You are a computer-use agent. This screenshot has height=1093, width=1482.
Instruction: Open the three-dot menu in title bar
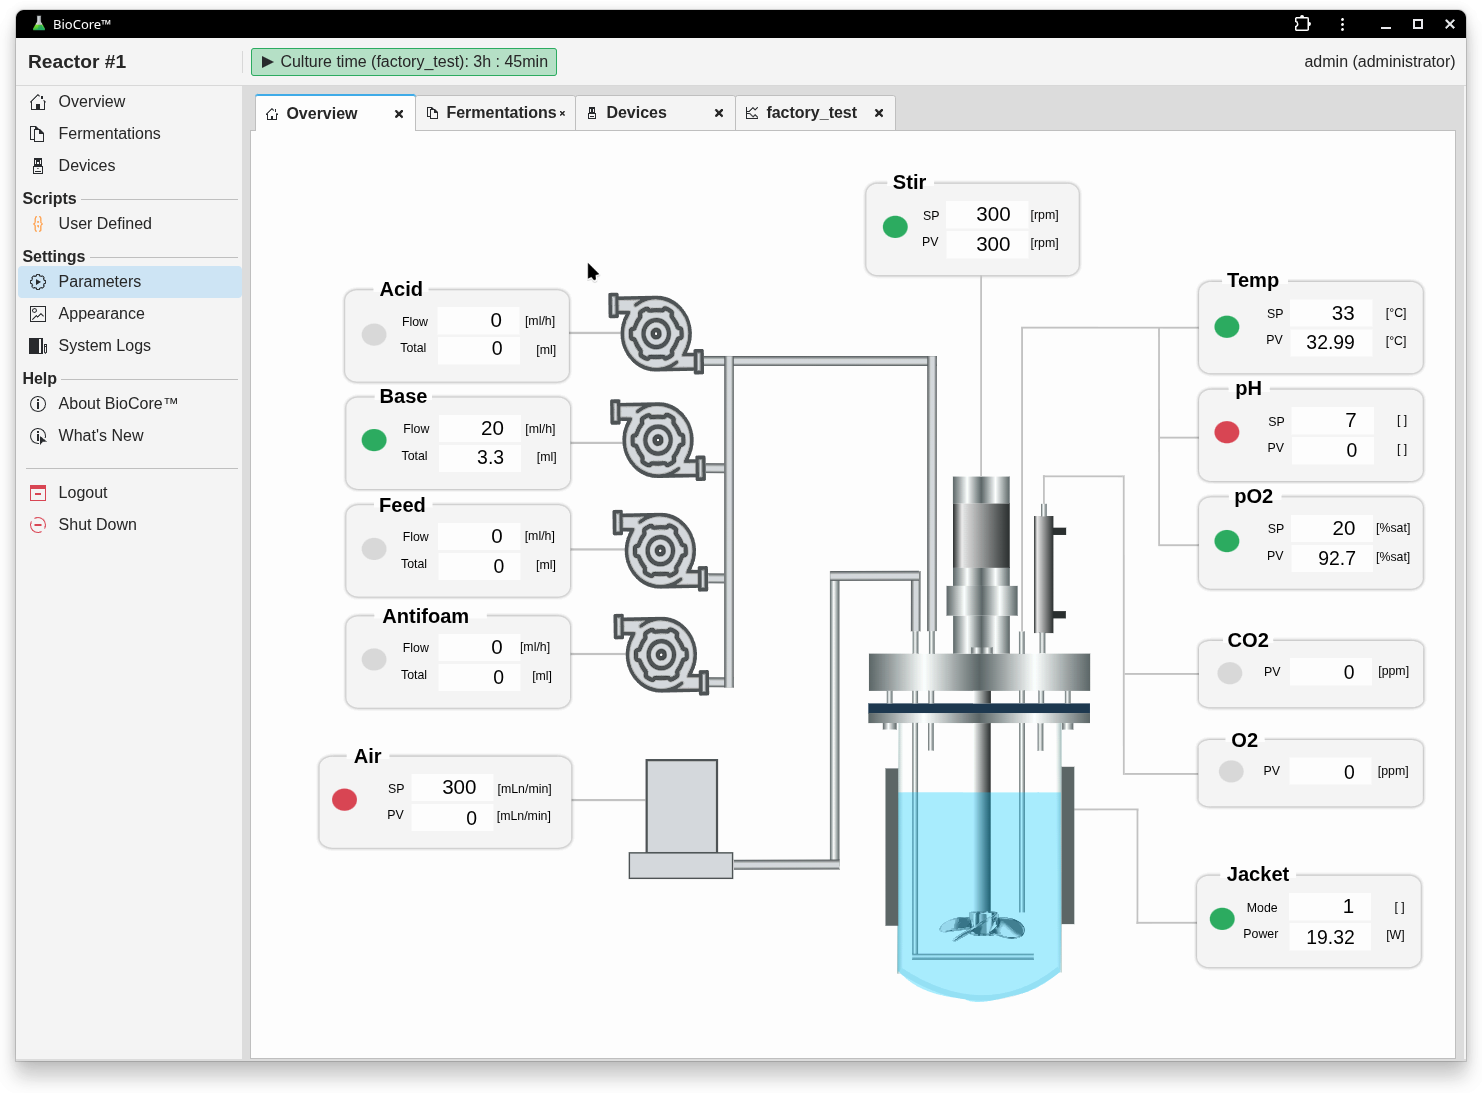point(1342,24)
